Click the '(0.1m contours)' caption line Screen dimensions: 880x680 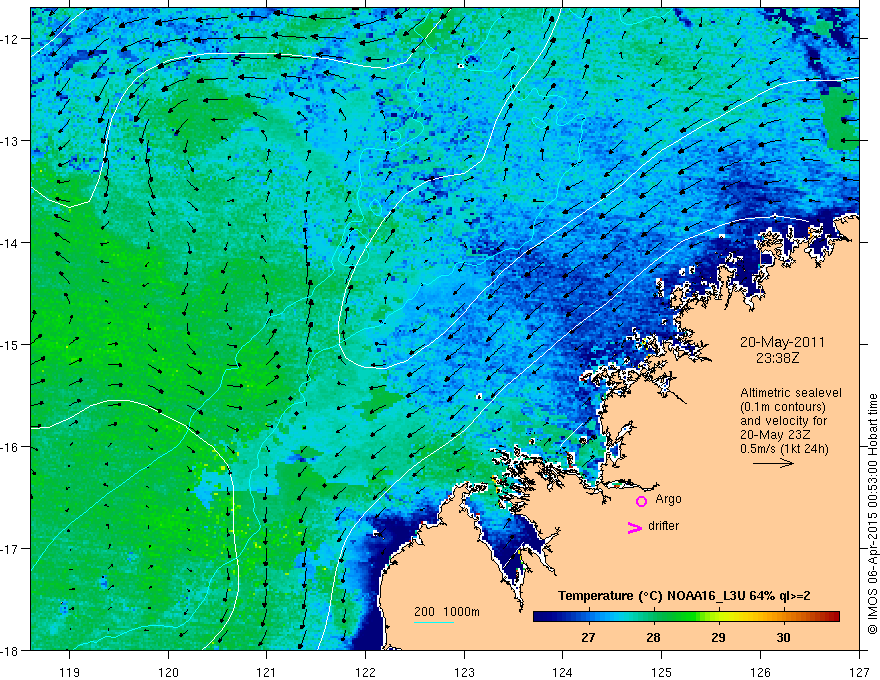click(783, 407)
